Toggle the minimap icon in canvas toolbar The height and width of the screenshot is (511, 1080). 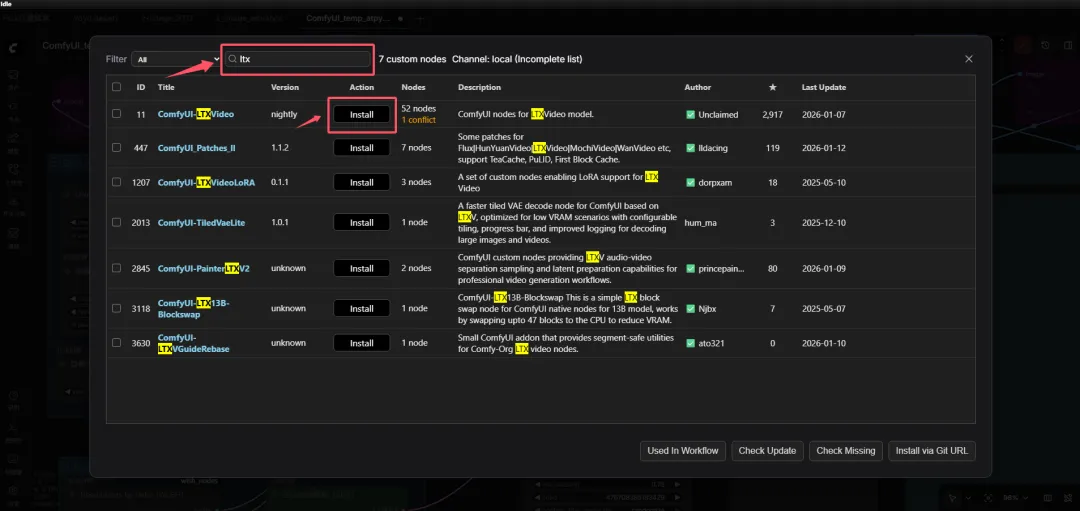(1048, 498)
